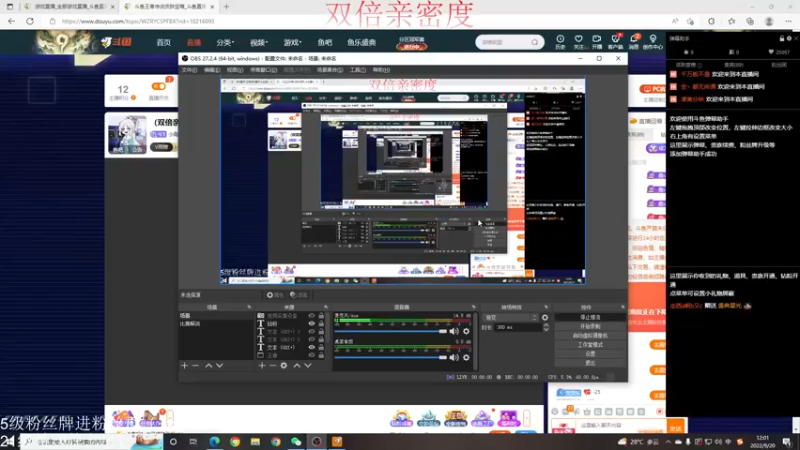Open source properties gear below sources list
This screenshot has height=450, width=800.
pos(284,365)
